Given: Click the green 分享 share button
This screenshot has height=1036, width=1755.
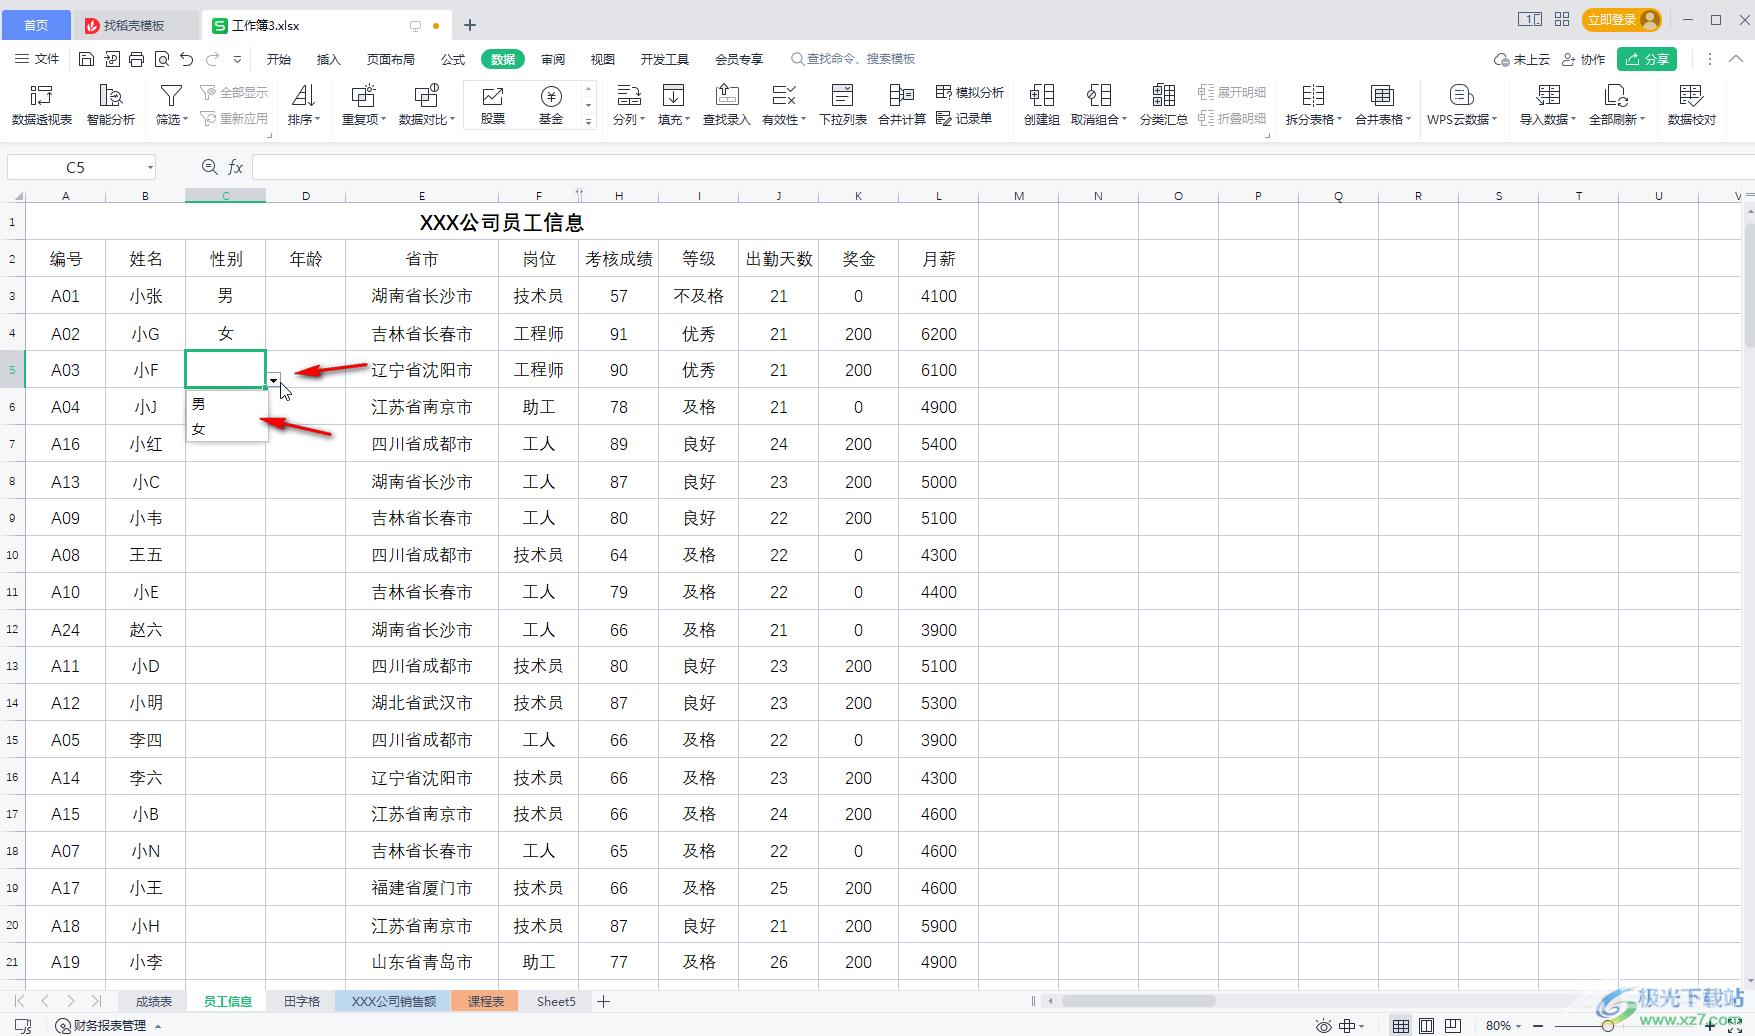Looking at the screenshot, I should [x=1647, y=59].
